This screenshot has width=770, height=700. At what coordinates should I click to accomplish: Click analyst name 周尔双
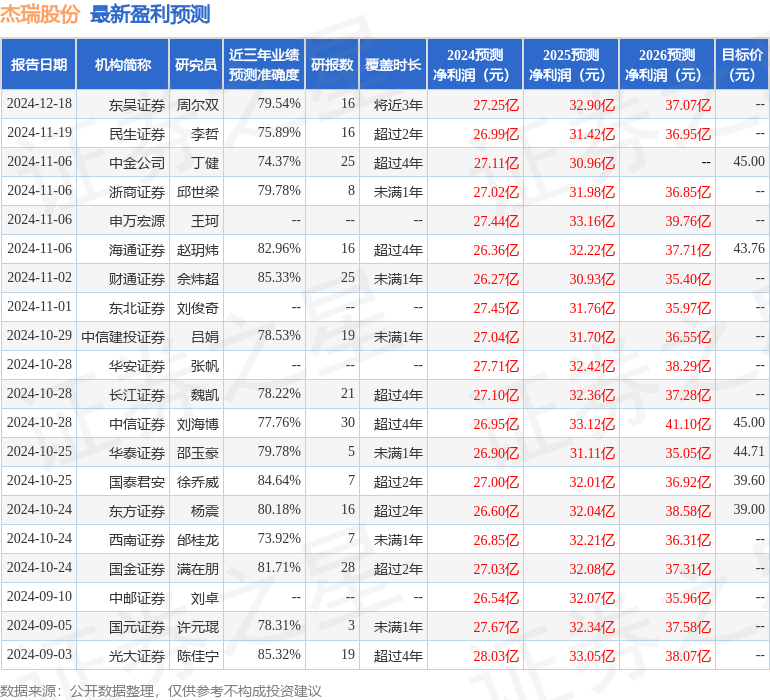coord(198,105)
